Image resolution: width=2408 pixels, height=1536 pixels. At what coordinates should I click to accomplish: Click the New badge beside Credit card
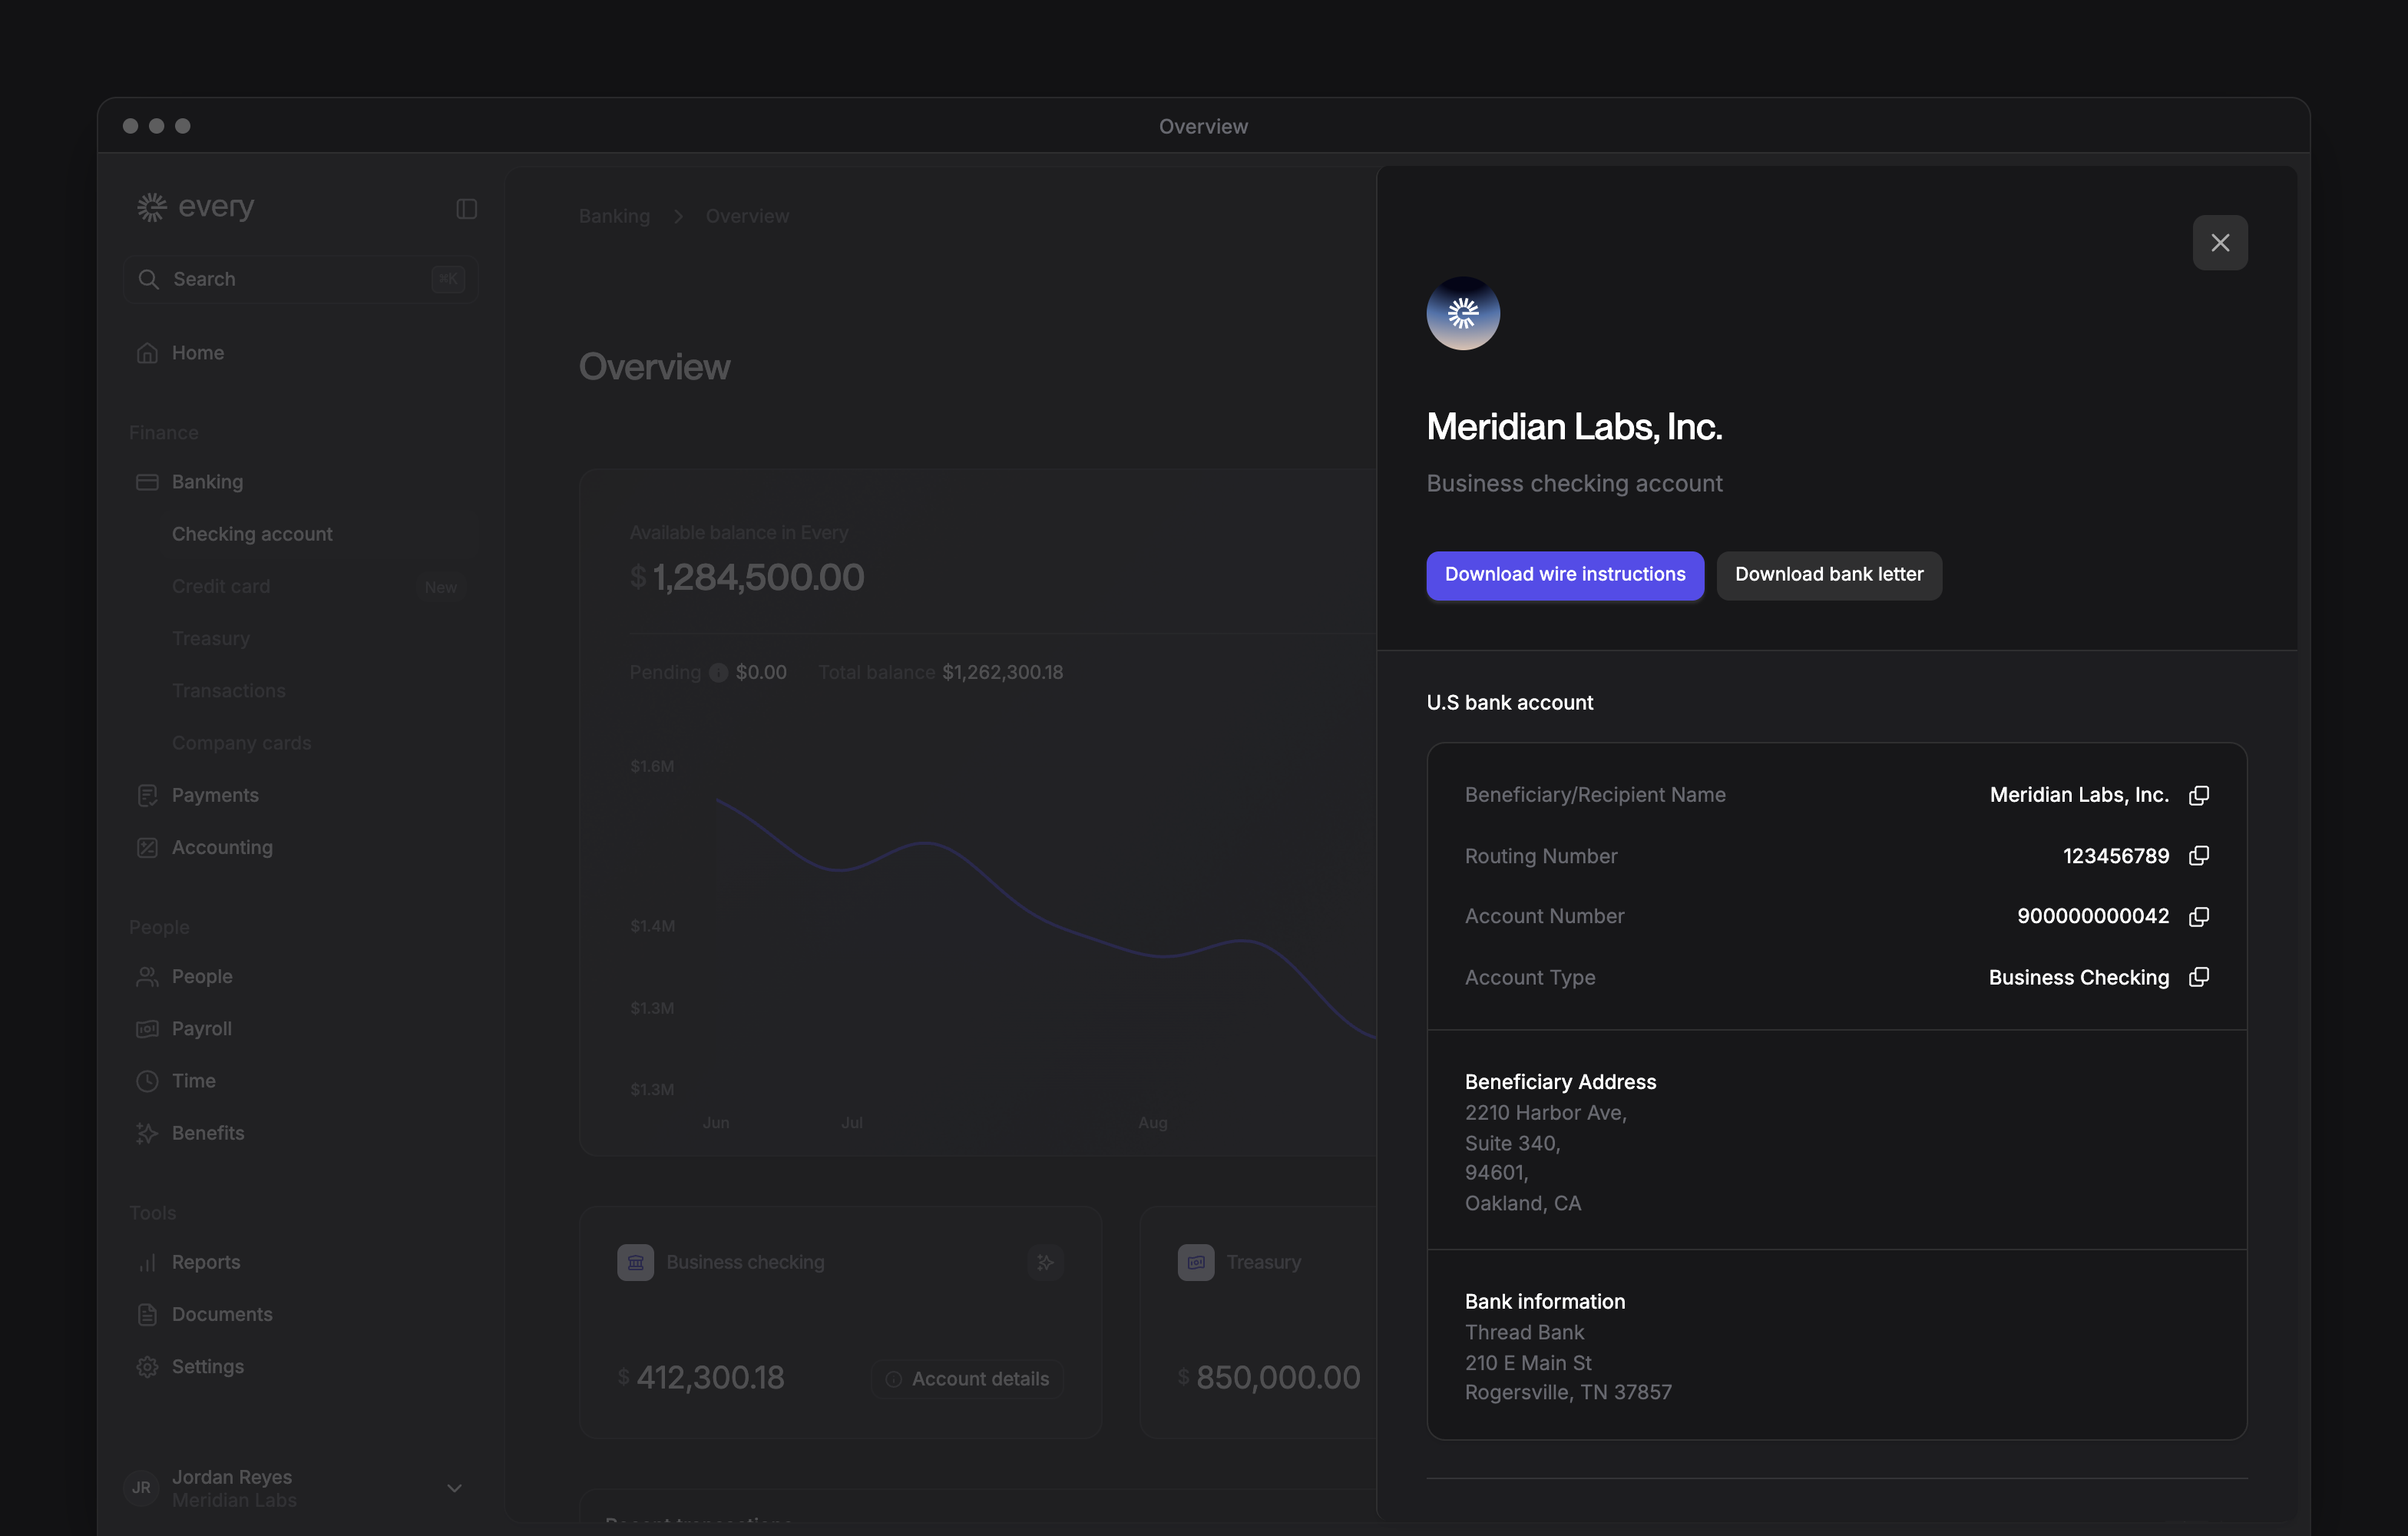click(x=440, y=587)
